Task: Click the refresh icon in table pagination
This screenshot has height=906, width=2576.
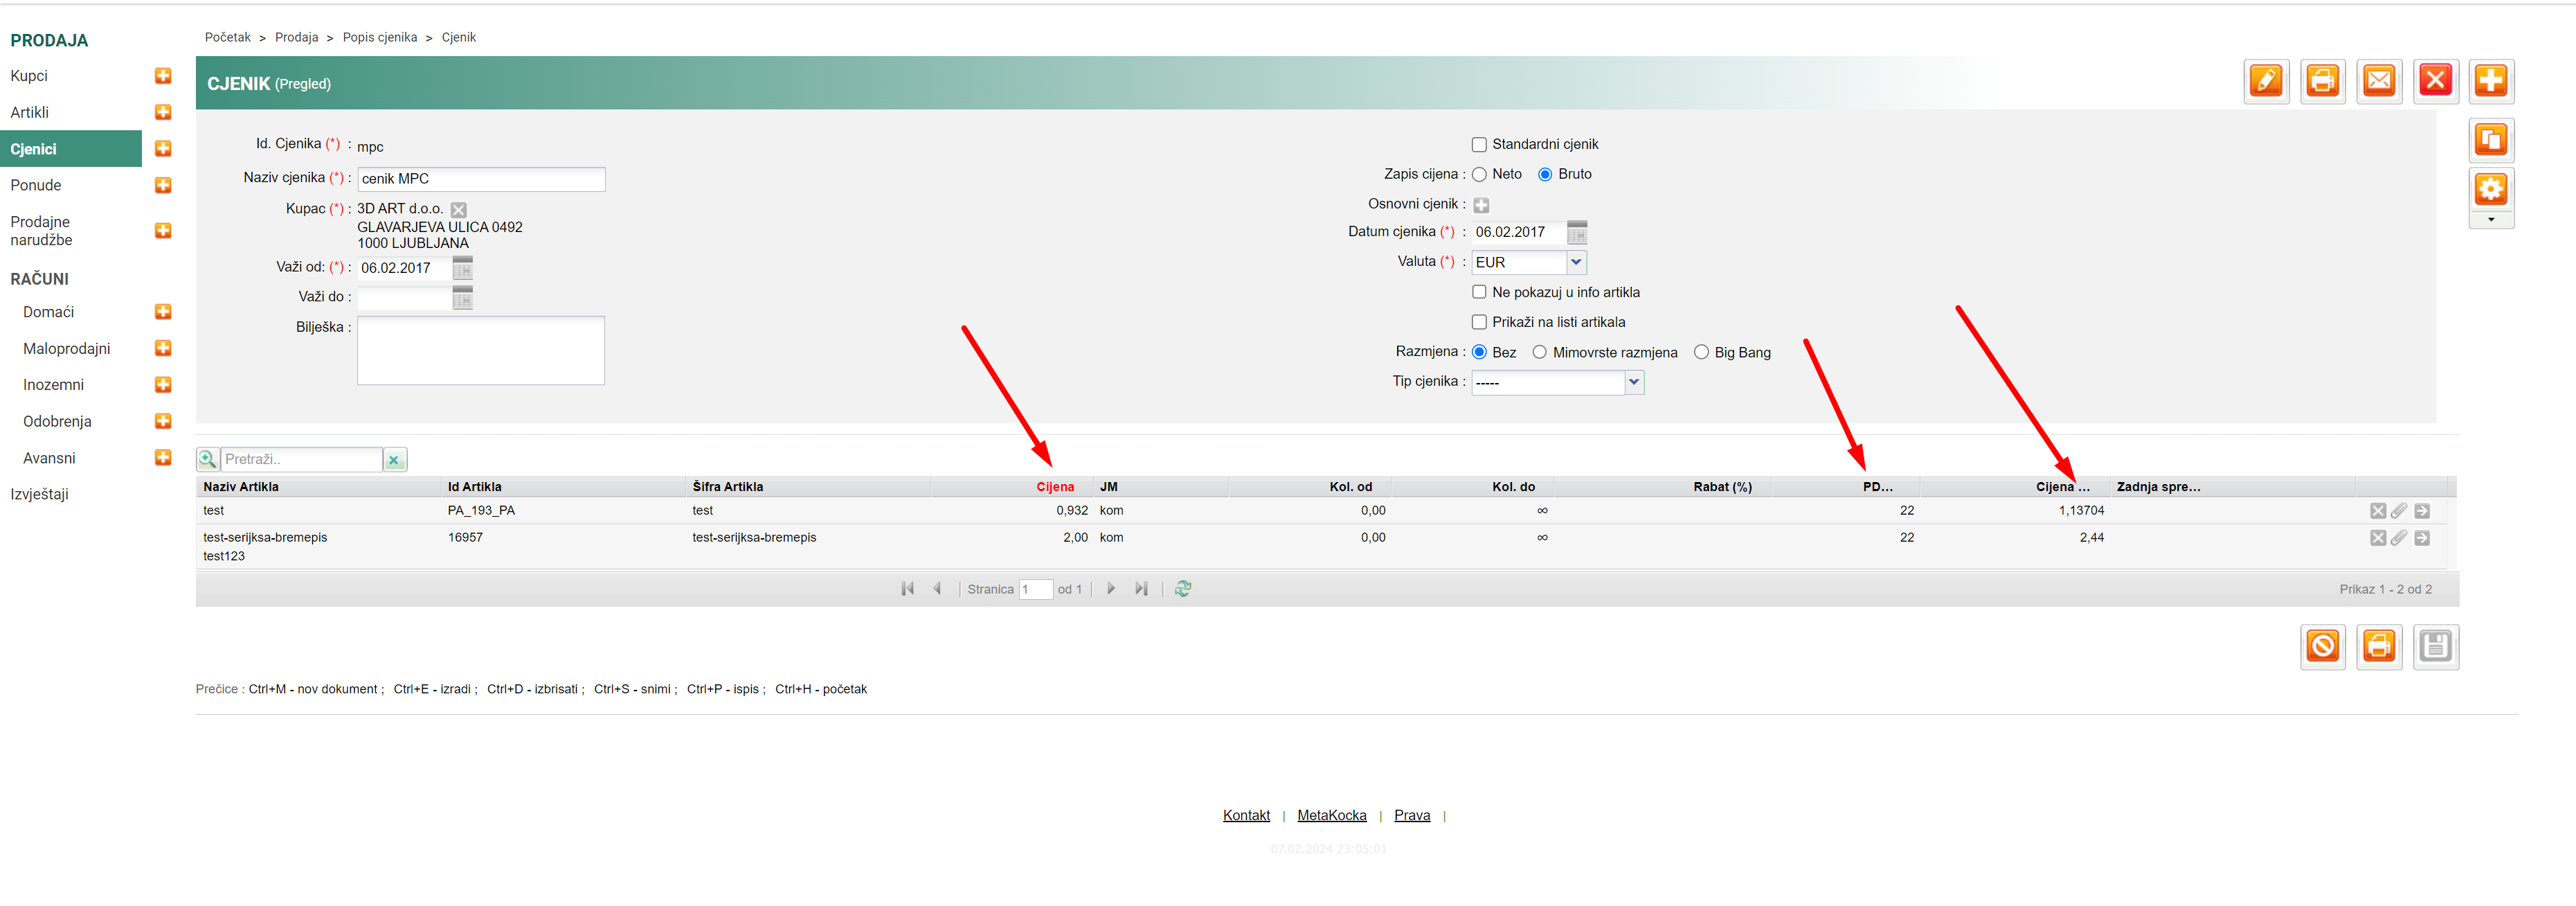Action: tap(1183, 589)
